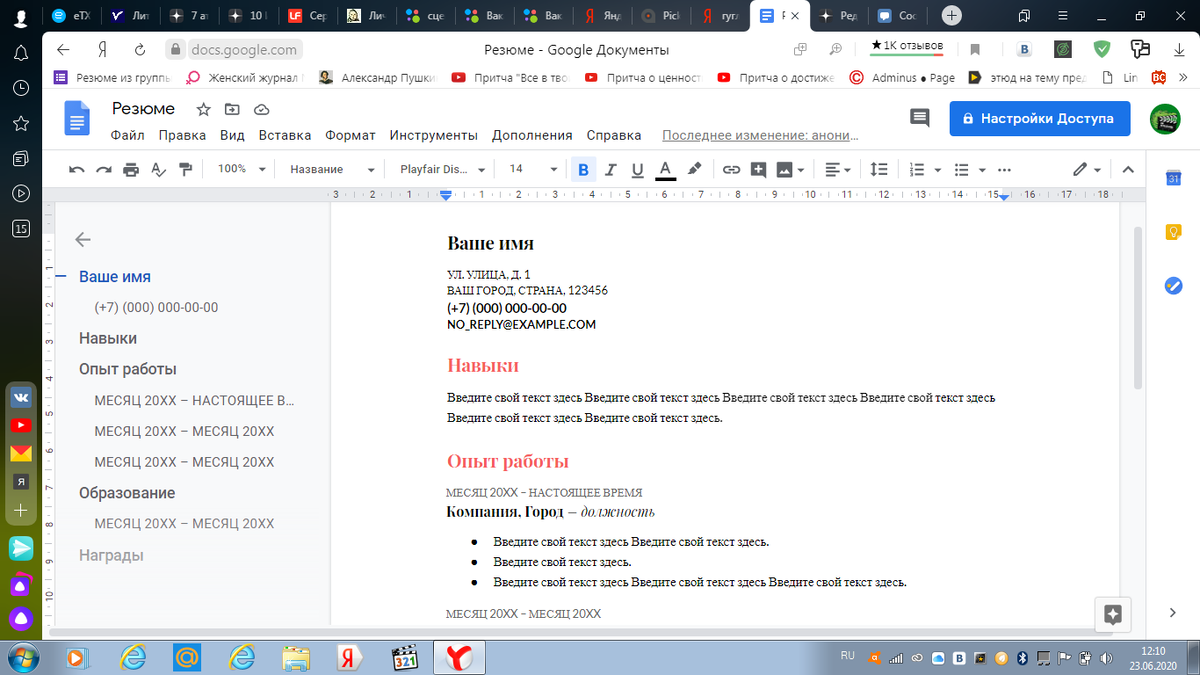1200x675 pixels.
Task: Collapse the menus with the up chevron
Action: click(1128, 170)
